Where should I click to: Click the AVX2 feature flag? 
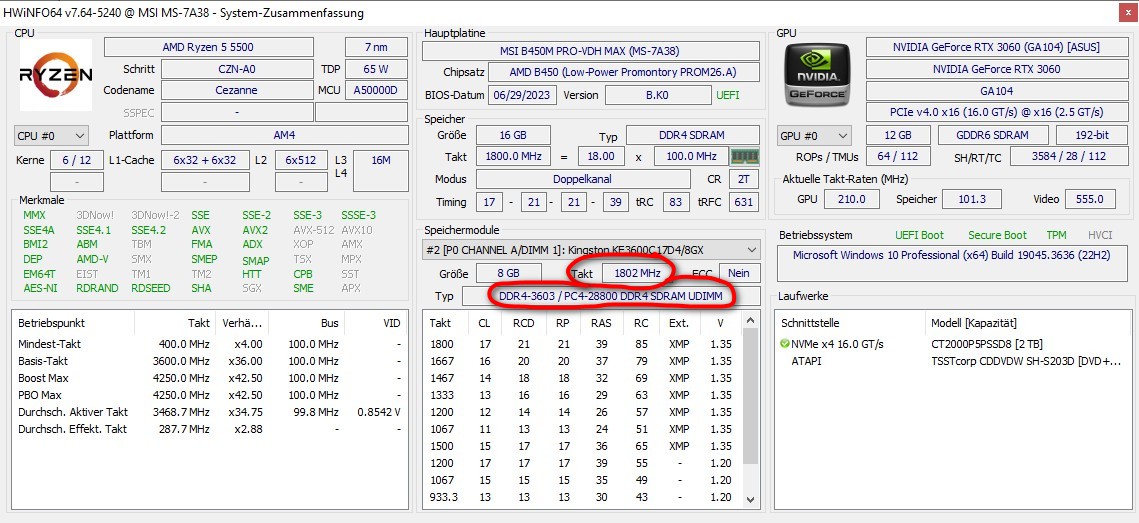[x=255, y=230]
